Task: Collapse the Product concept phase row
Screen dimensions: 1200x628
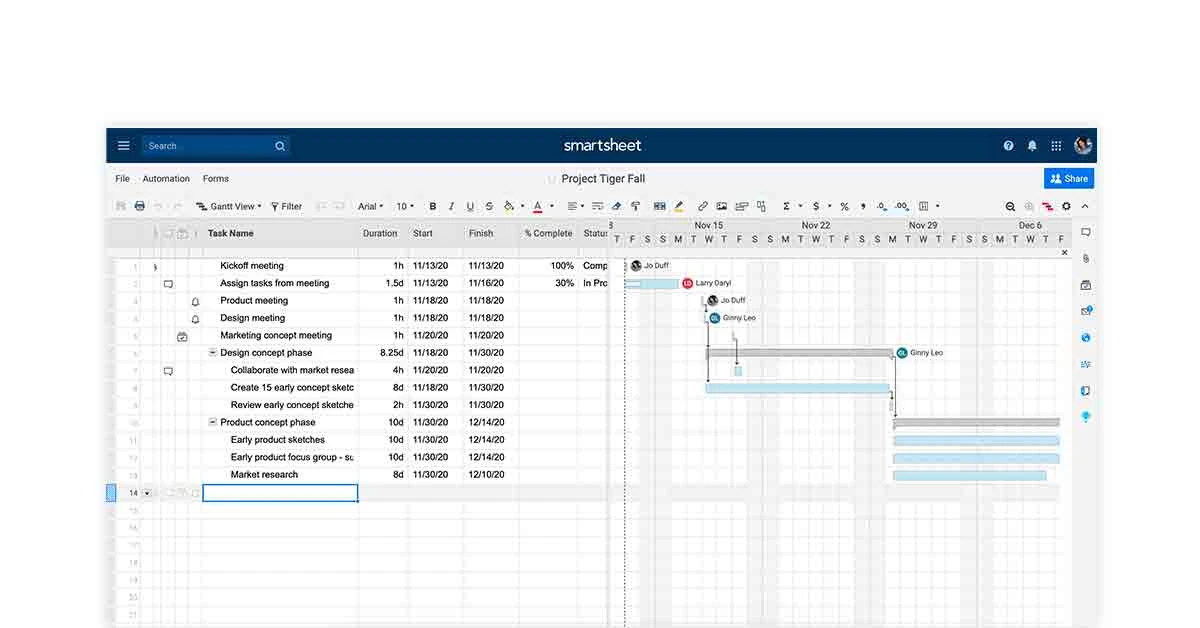Action: point(211,422)
